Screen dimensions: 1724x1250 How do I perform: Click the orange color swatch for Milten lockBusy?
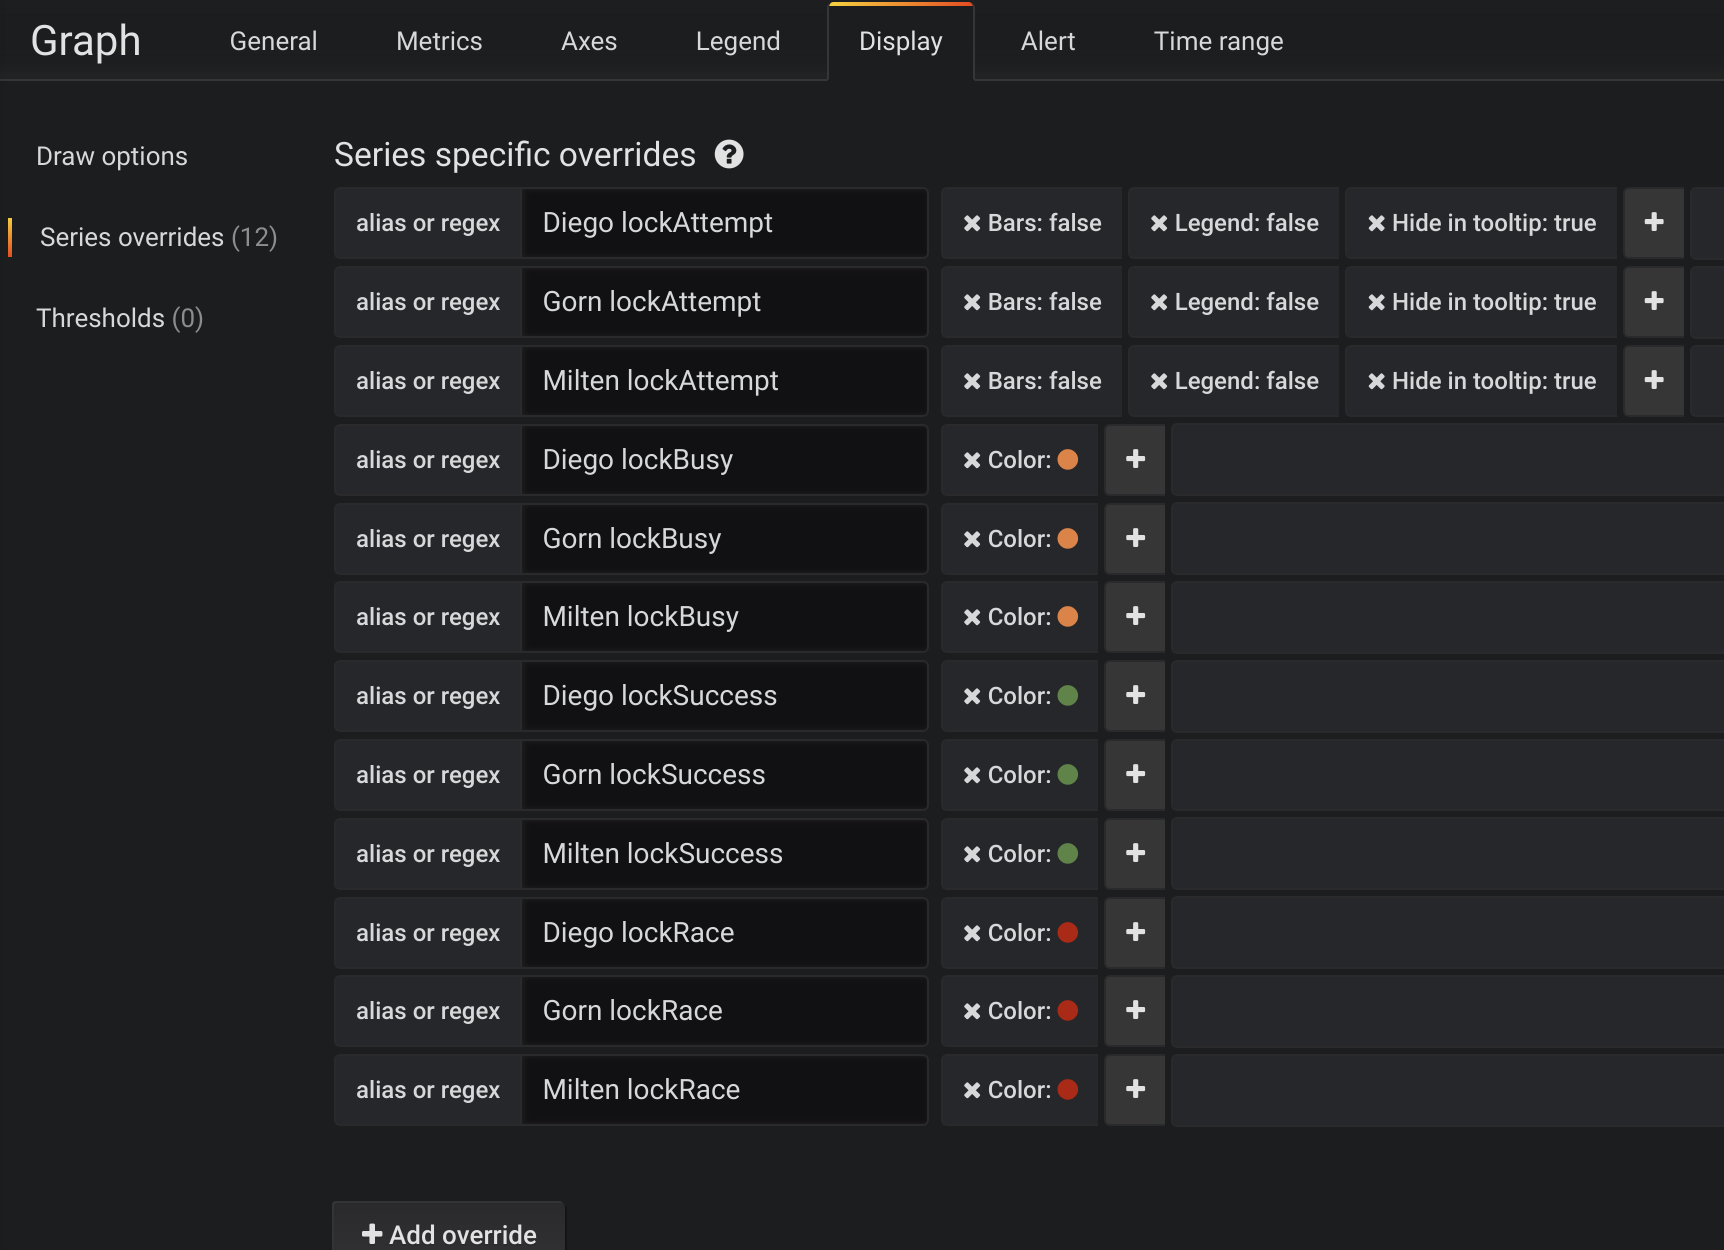(x=1068, y=617)
